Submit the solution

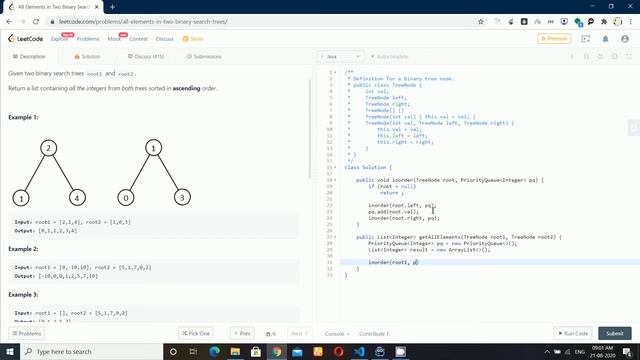(x=615, y=333)
